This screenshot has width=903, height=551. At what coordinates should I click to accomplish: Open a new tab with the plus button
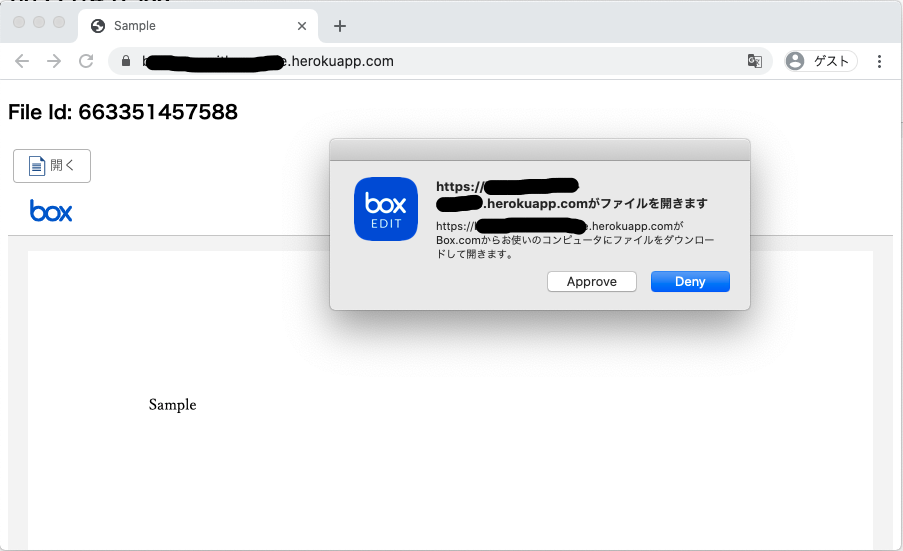[x=340, y=26]
